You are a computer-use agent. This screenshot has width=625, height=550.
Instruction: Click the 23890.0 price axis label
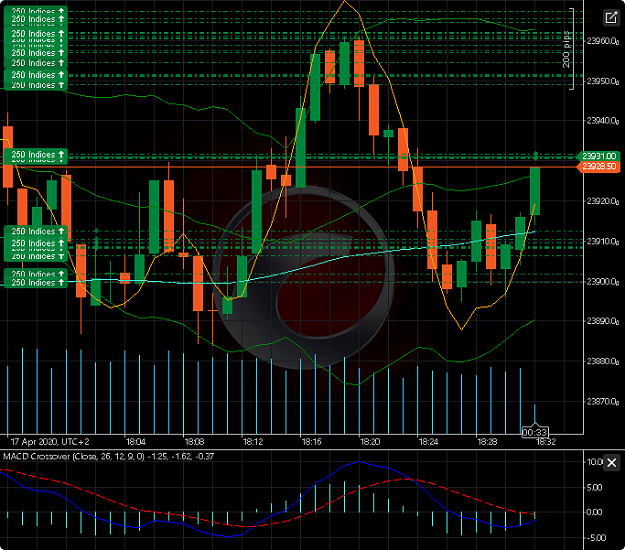click(x=603, y=321)
